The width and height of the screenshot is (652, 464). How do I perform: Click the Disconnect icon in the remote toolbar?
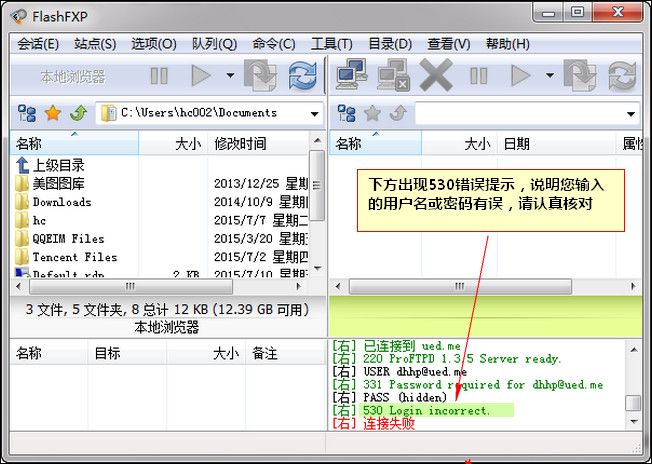coord(392,75)
